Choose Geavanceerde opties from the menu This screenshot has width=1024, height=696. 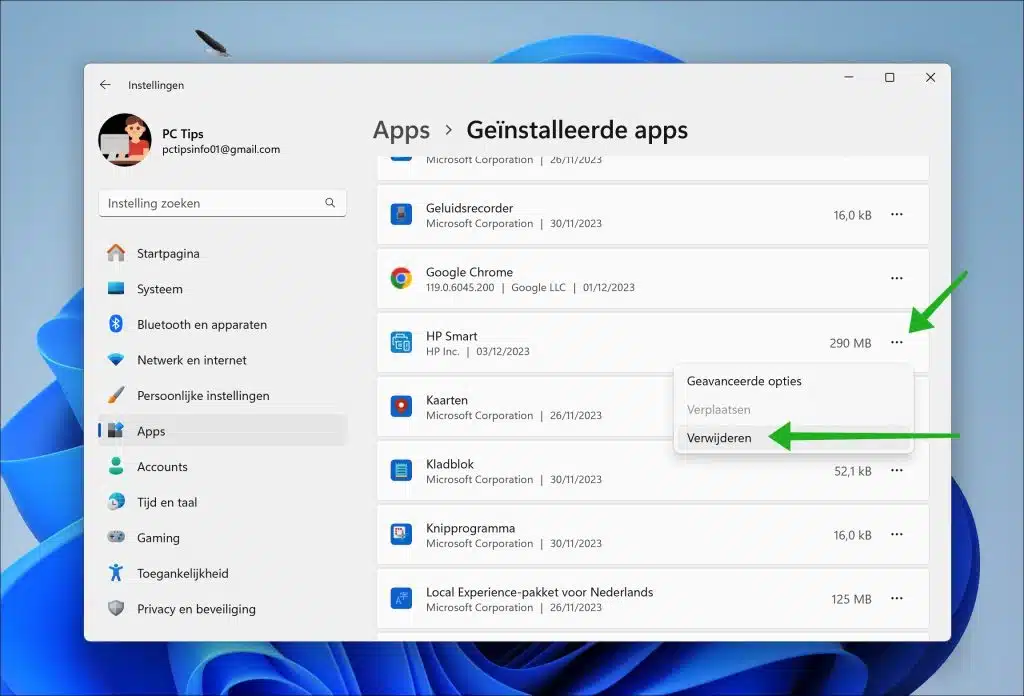click(743, 381)
